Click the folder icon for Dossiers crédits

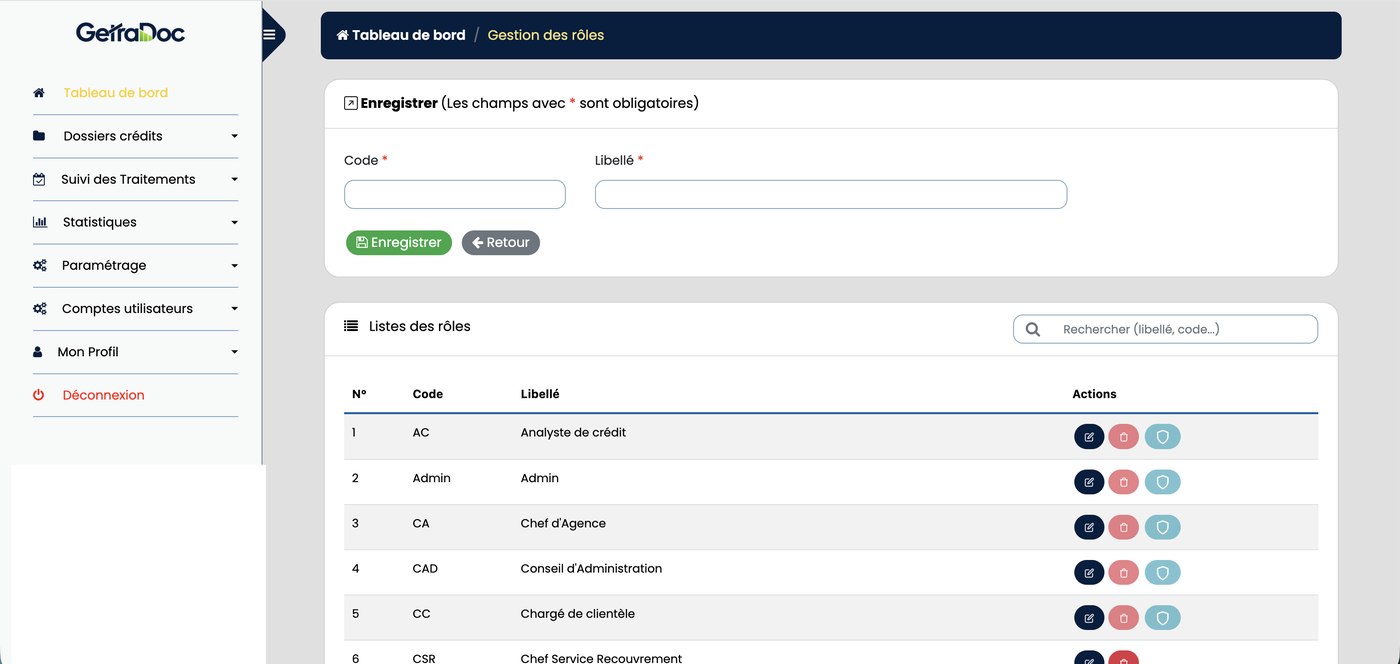(x=39, y=136)
